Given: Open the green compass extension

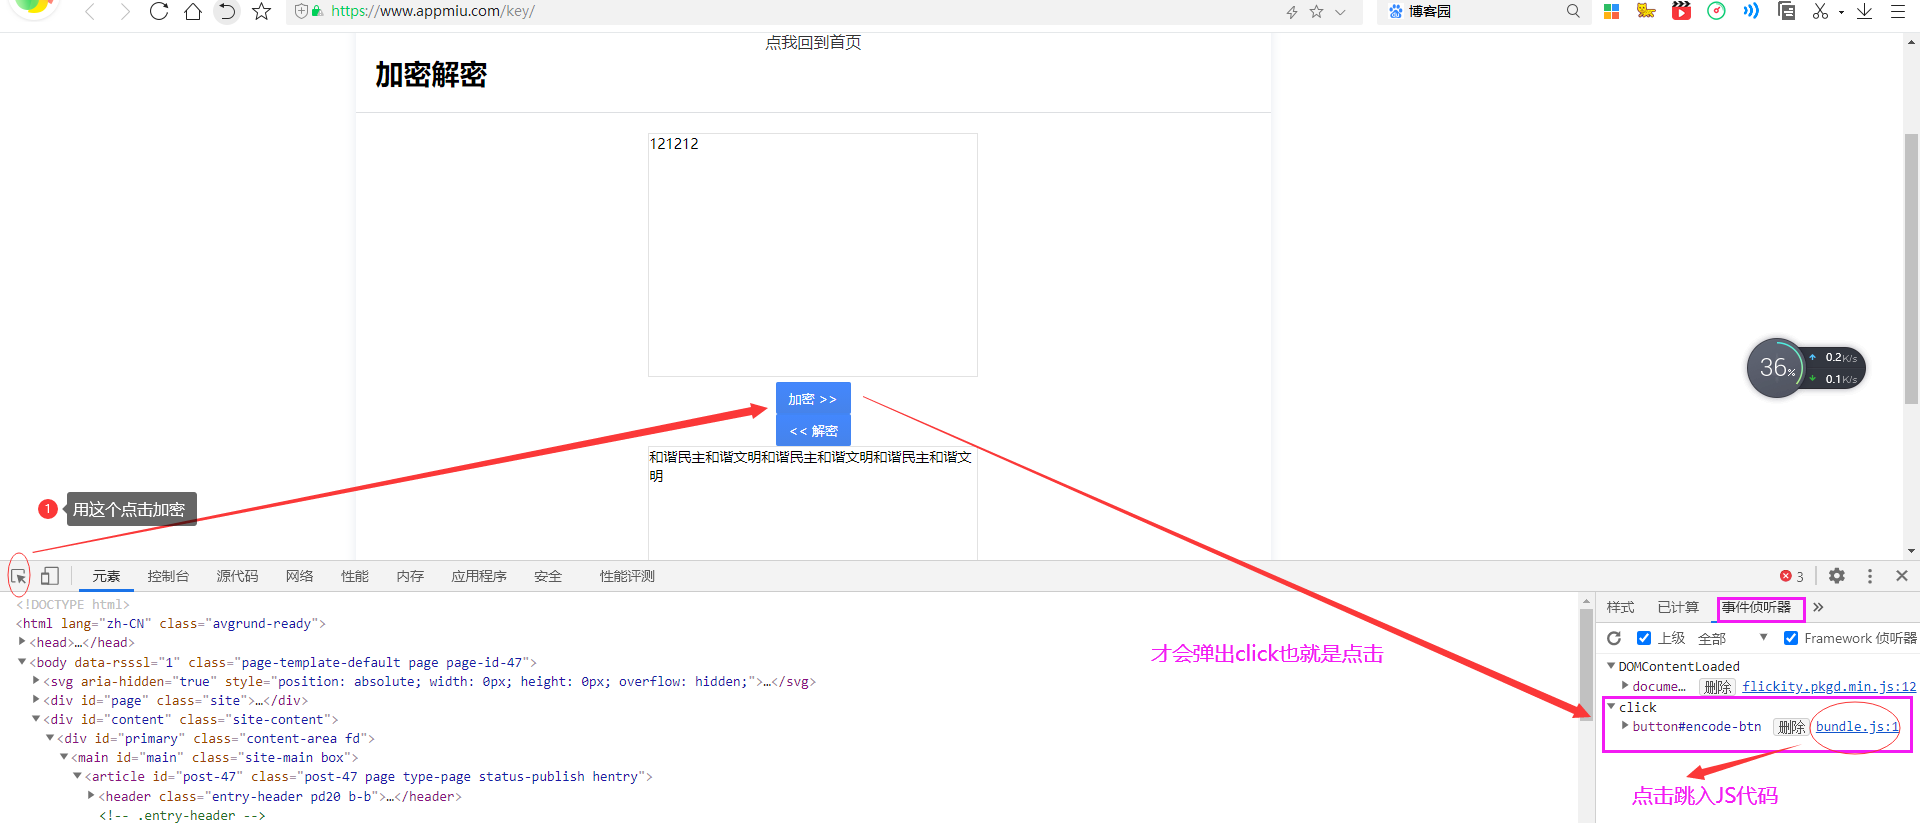Looking at the screenshot, I should coord(1716,12).
